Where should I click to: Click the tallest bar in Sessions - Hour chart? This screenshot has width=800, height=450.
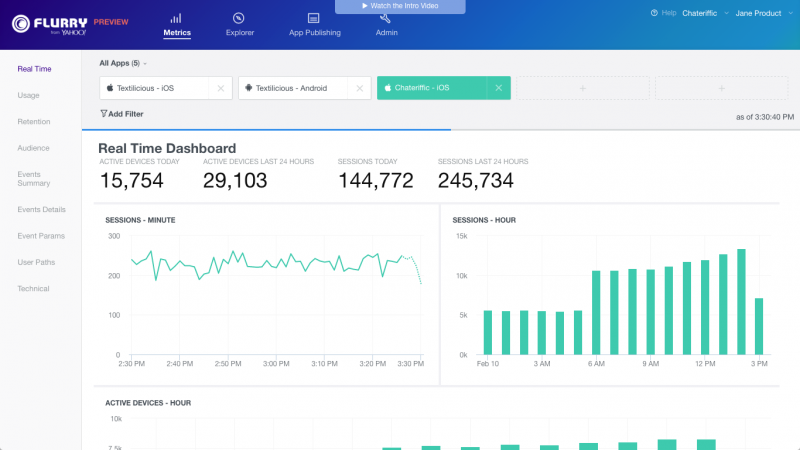(741, 301)
